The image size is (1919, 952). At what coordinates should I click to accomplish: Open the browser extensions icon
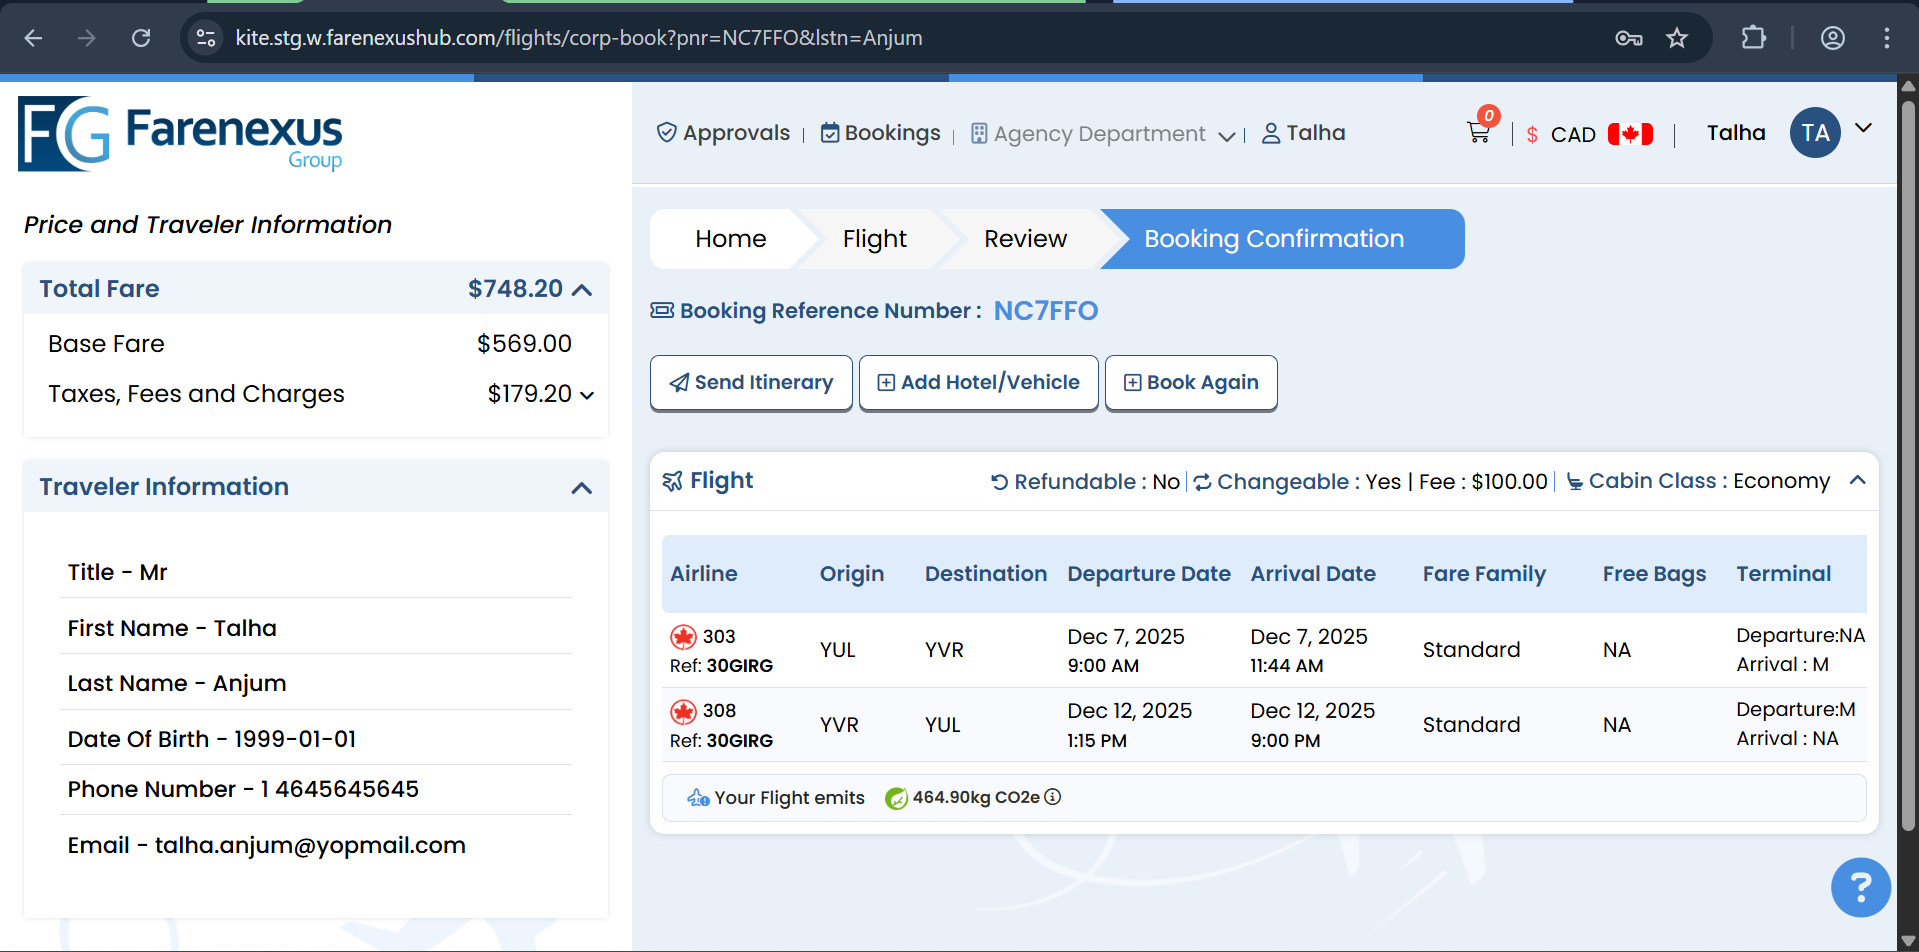[1753, 38]
